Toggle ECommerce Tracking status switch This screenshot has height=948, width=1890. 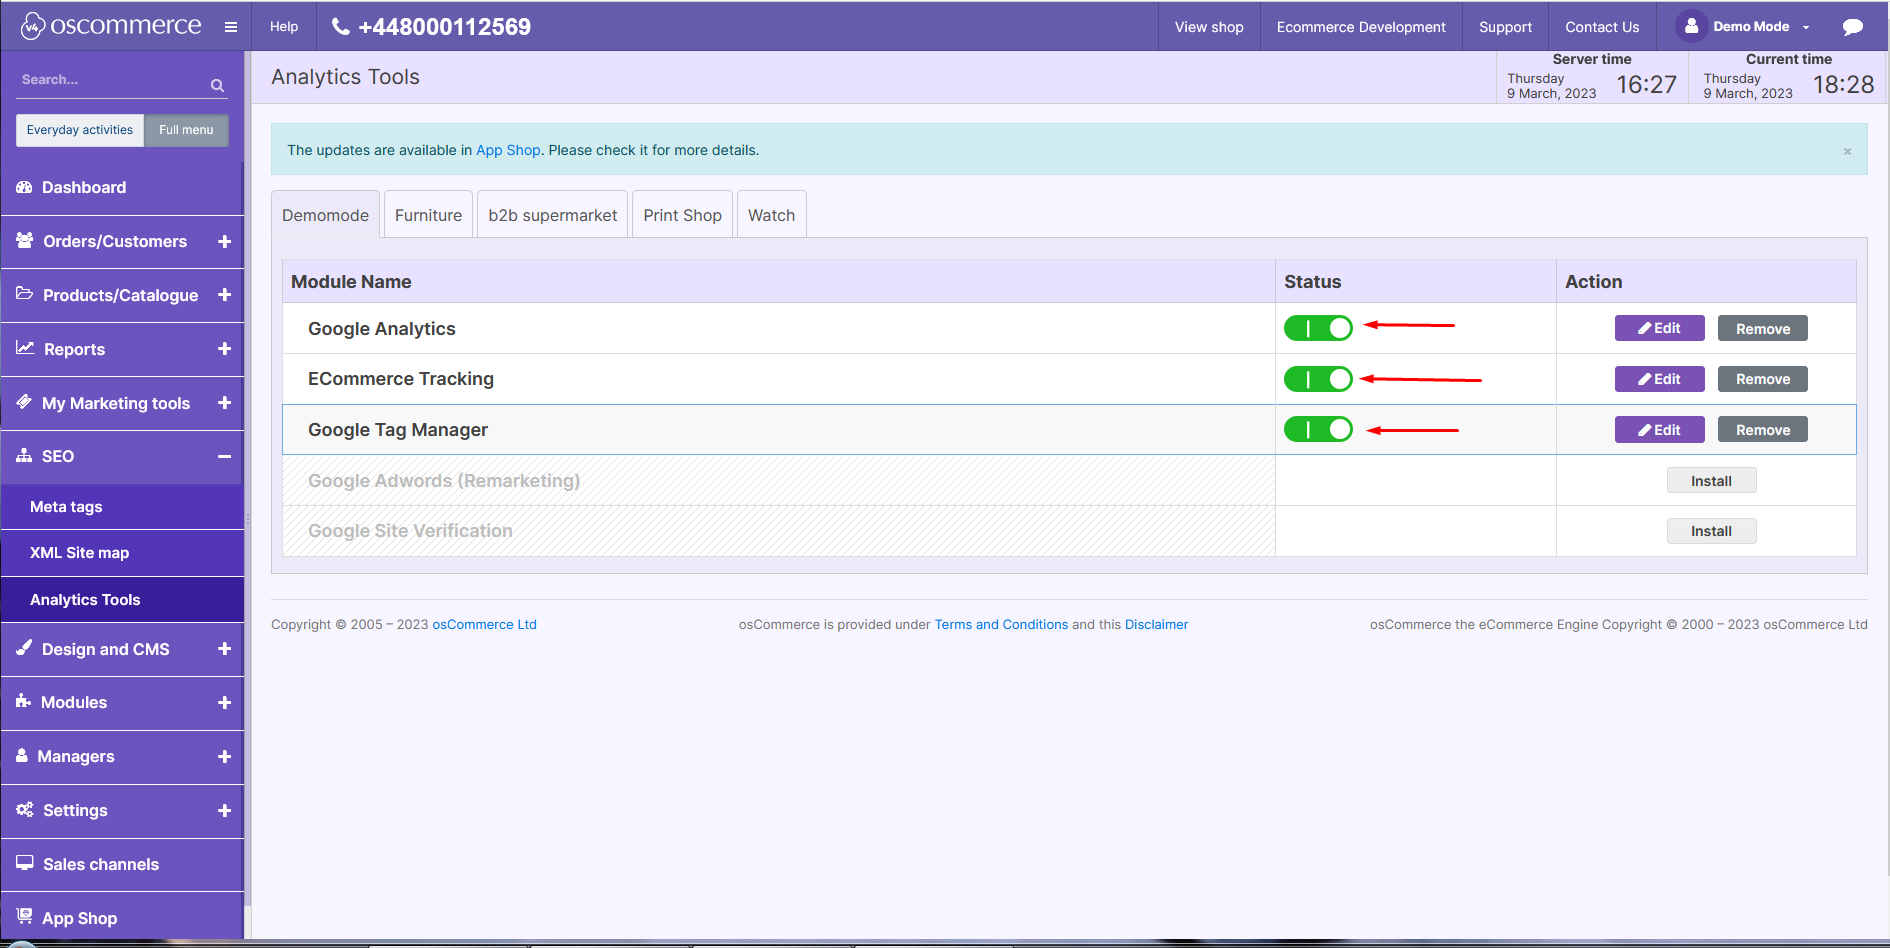[1318, 379]
